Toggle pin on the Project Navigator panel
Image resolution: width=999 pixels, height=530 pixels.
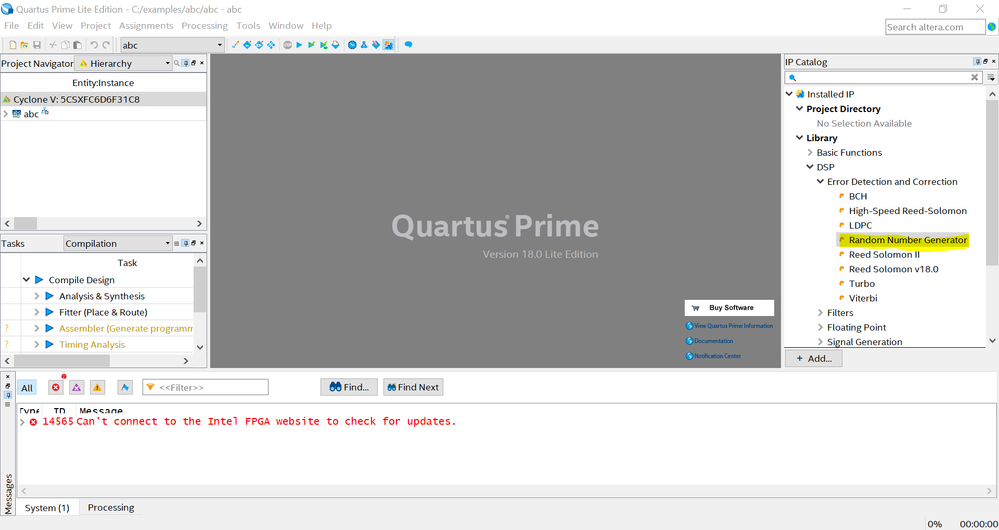185,63
